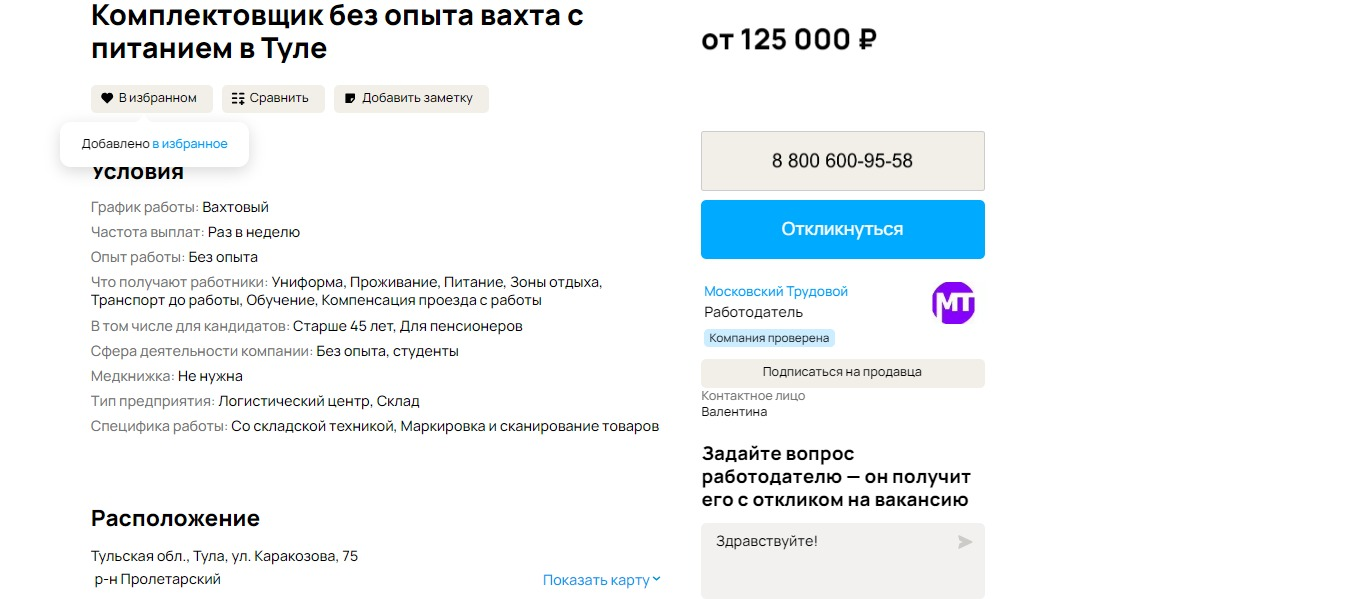The image size is (1366, 599).
Task: Open Московский Трудовой employer link
Action: coord(775,291)
